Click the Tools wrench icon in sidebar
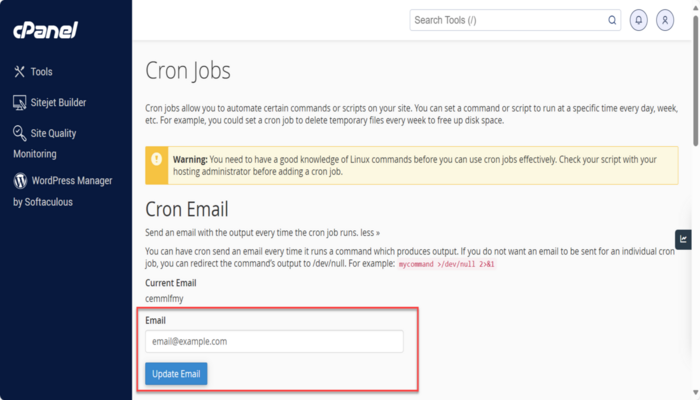The height and width of the screenshot is (400, 700). click(19, 72)
